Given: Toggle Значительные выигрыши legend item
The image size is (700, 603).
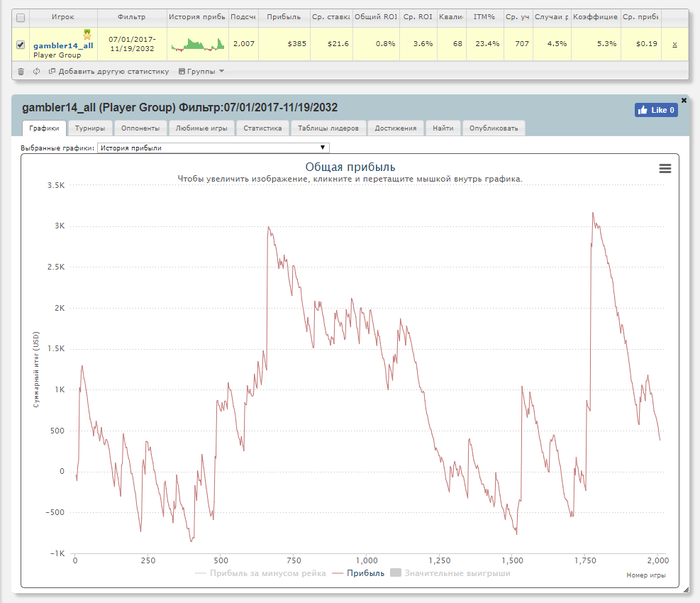Looking at the screenshot, I should (450, 573).
